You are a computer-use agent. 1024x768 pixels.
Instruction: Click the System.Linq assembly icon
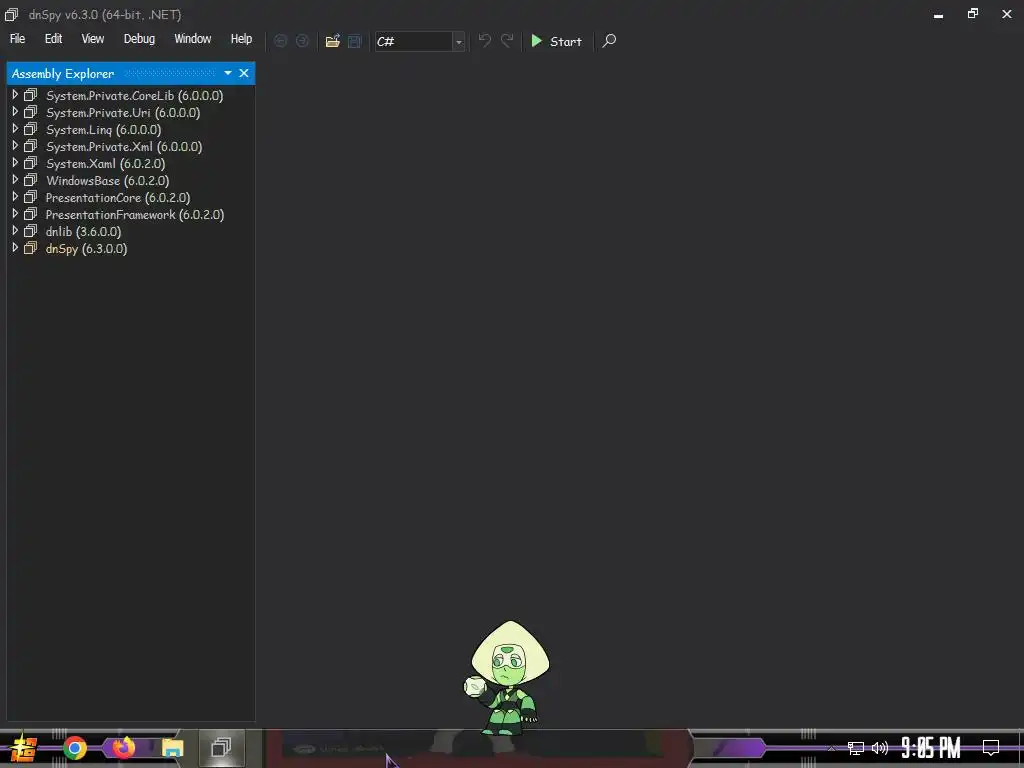(x=30, y=129)
